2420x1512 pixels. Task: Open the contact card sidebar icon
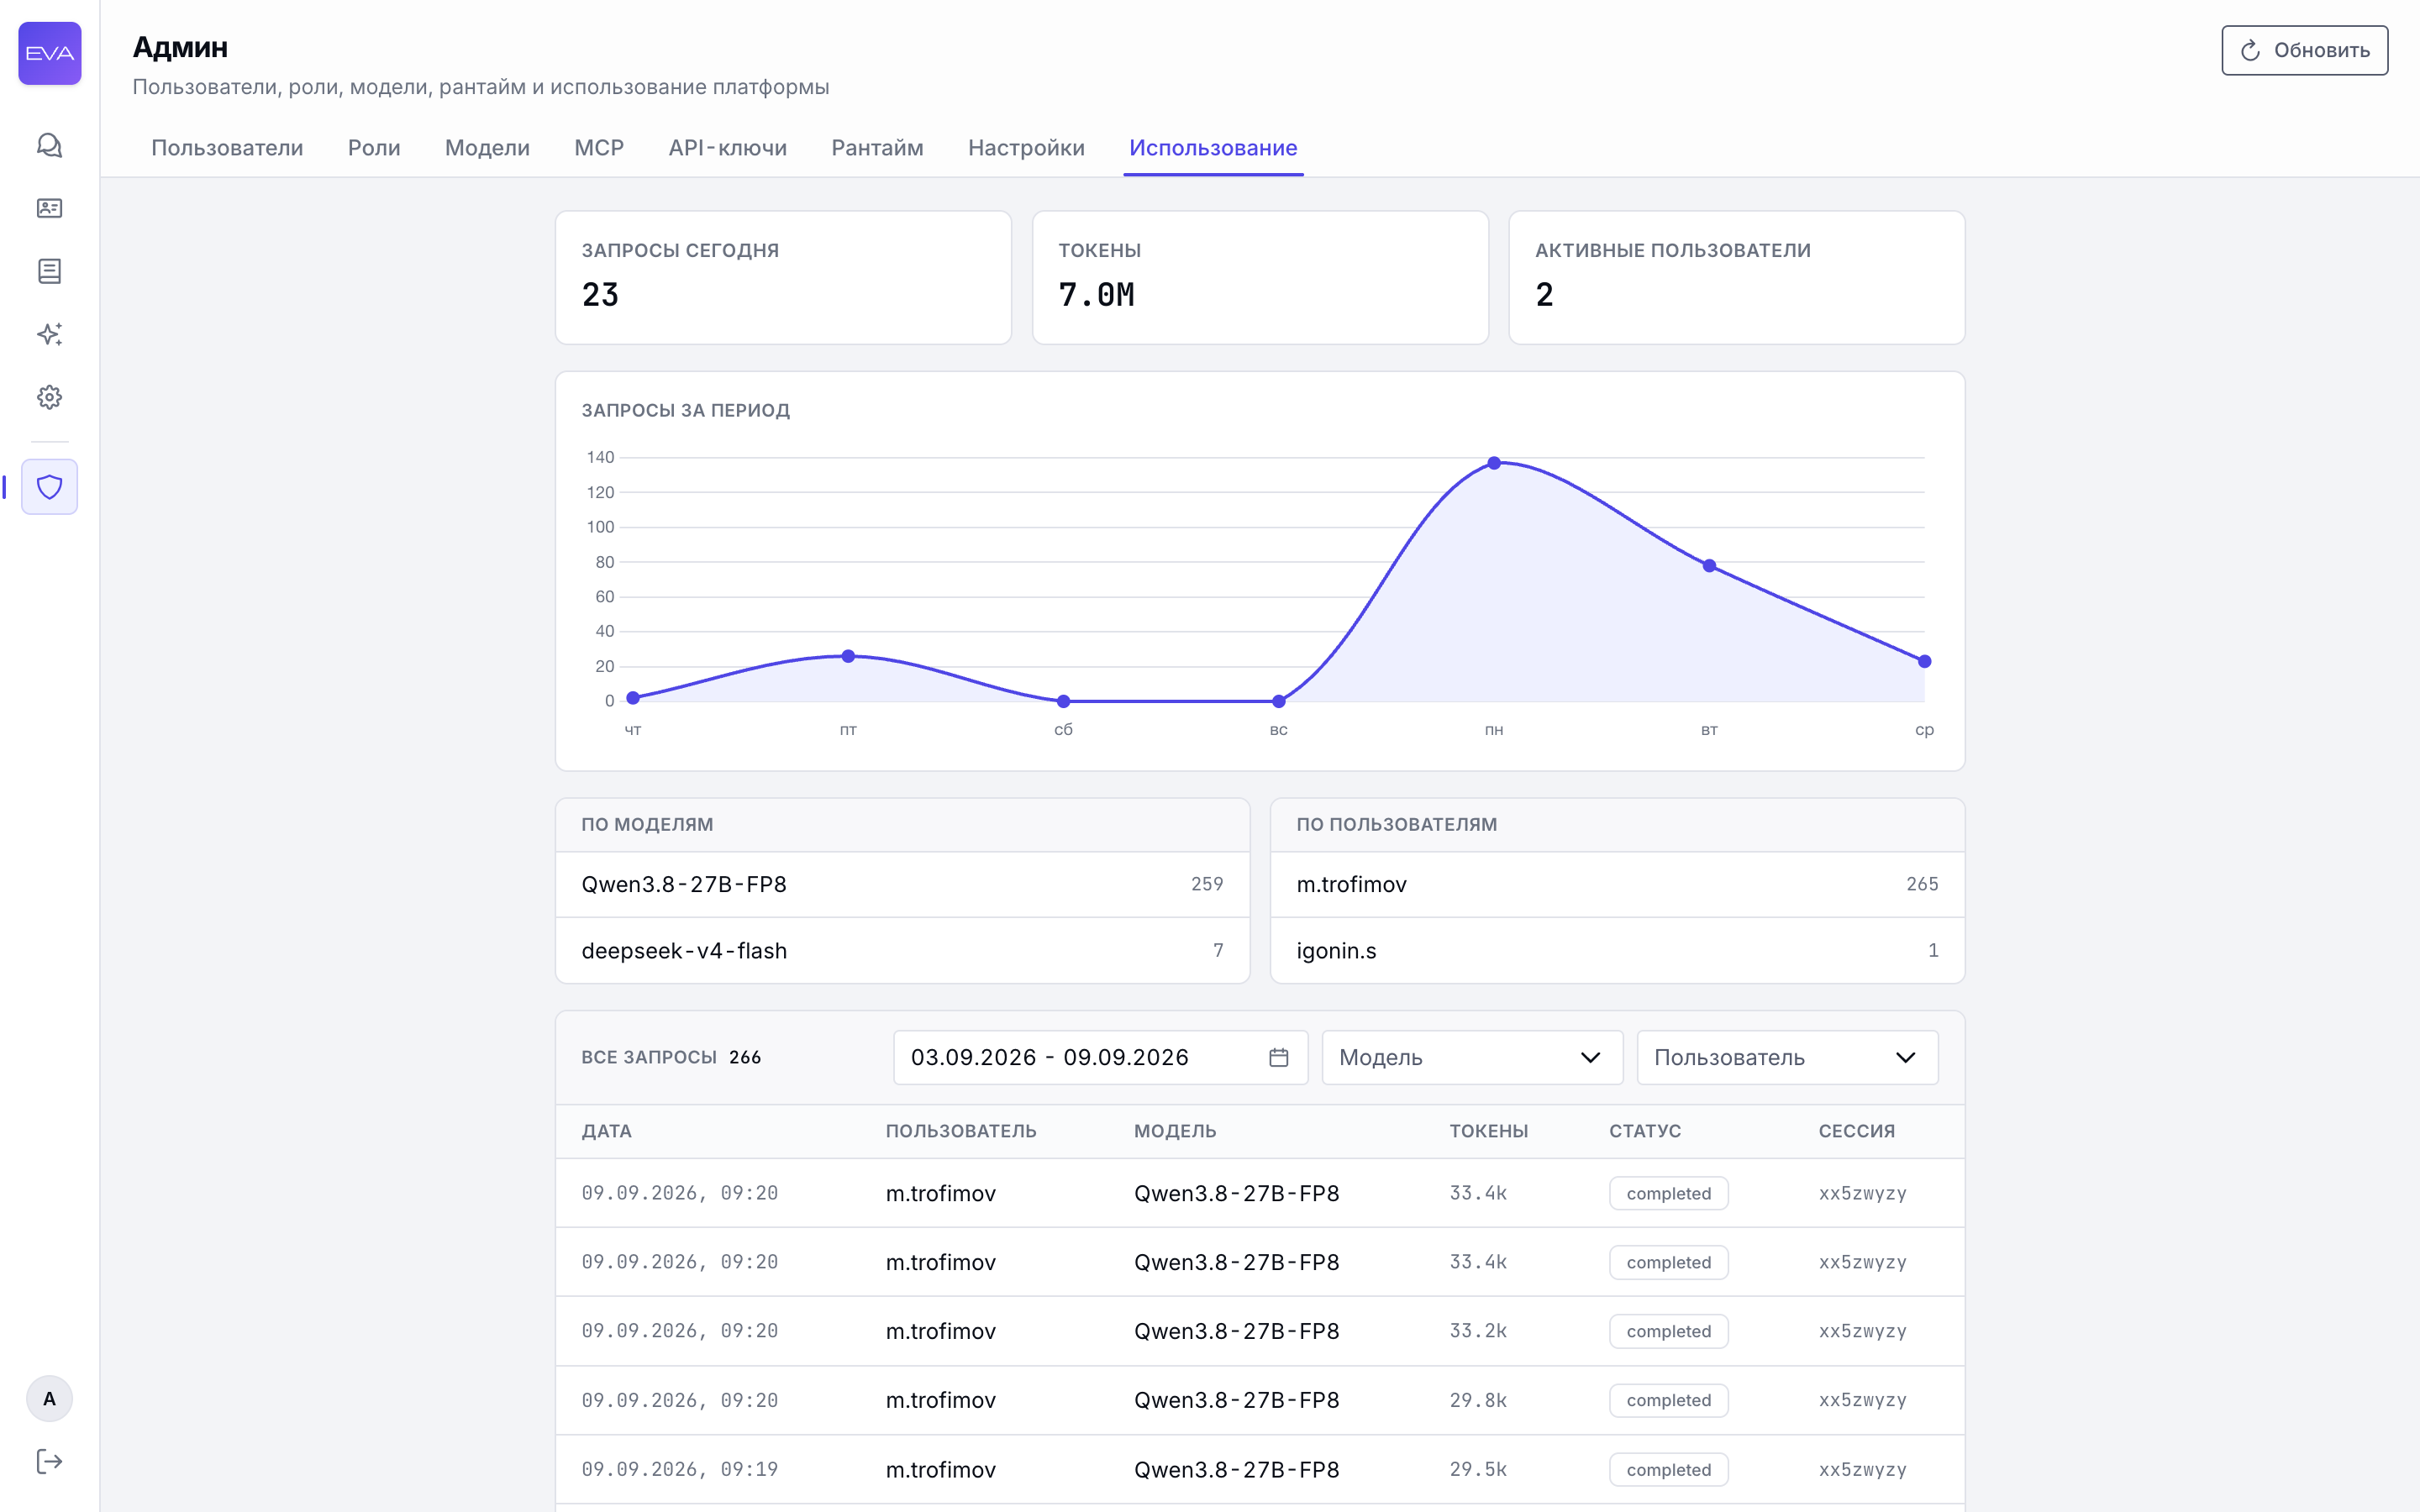[x=49, y=208]
